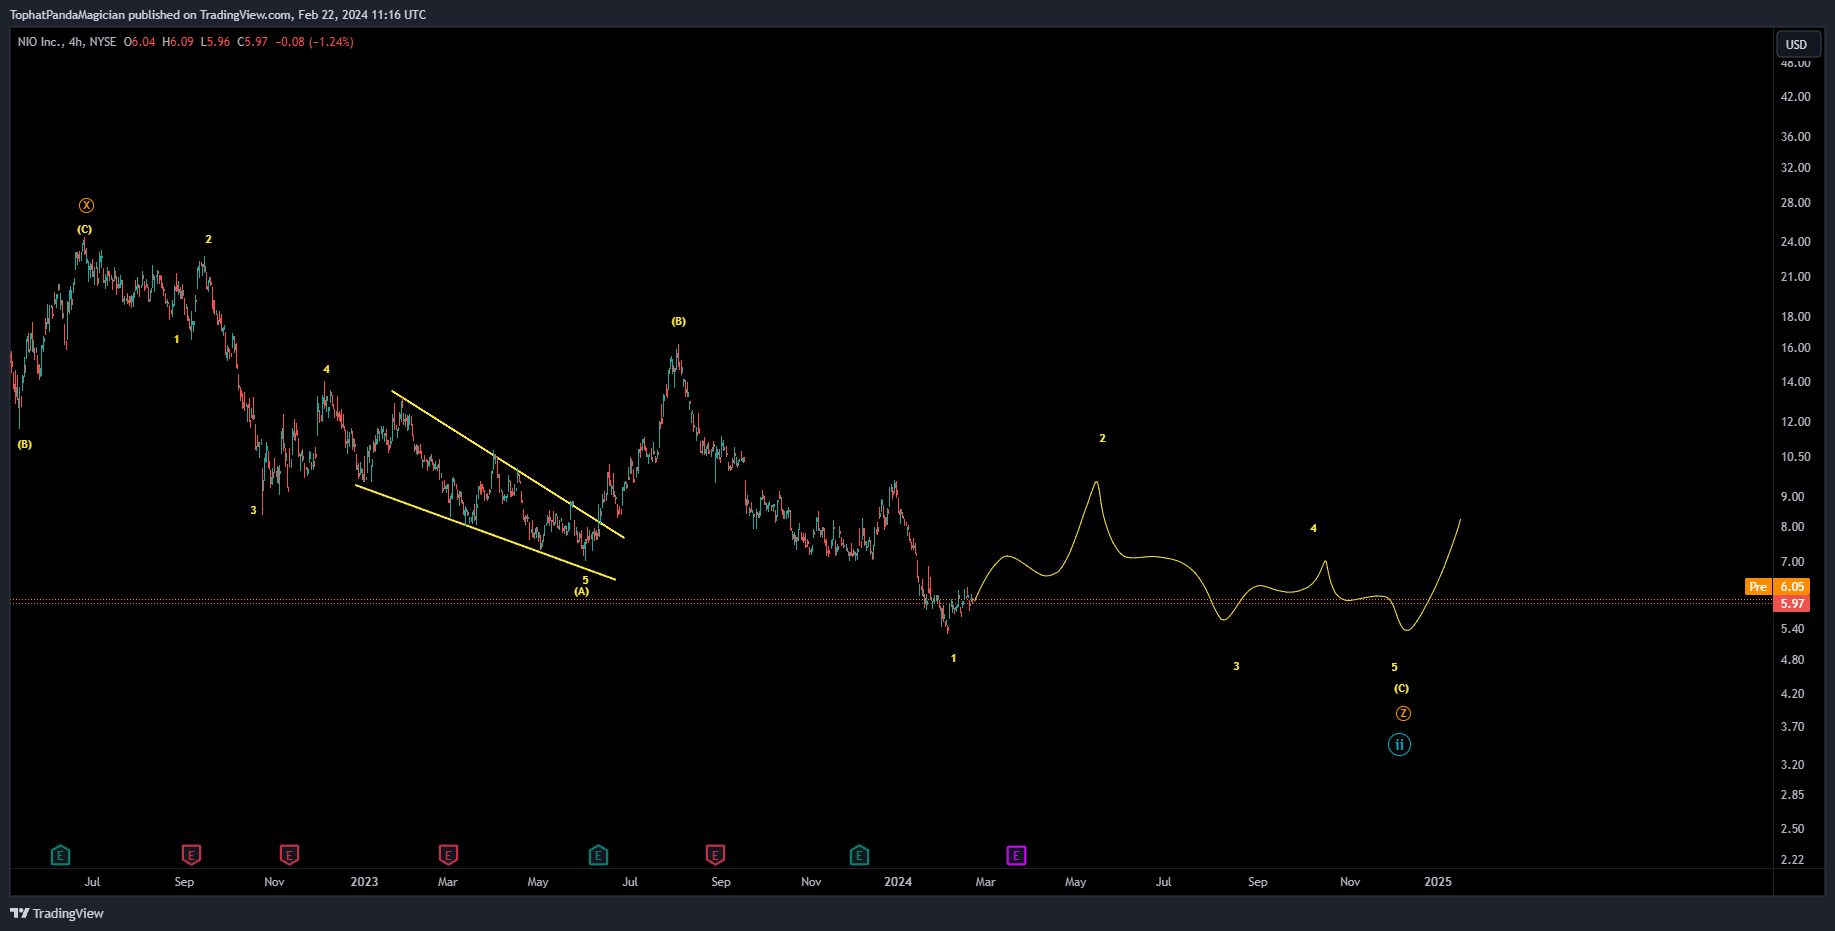Select the (A) wave label under the wedge
The height and width of the screenshot is (931, 1835).
[581, 591]
